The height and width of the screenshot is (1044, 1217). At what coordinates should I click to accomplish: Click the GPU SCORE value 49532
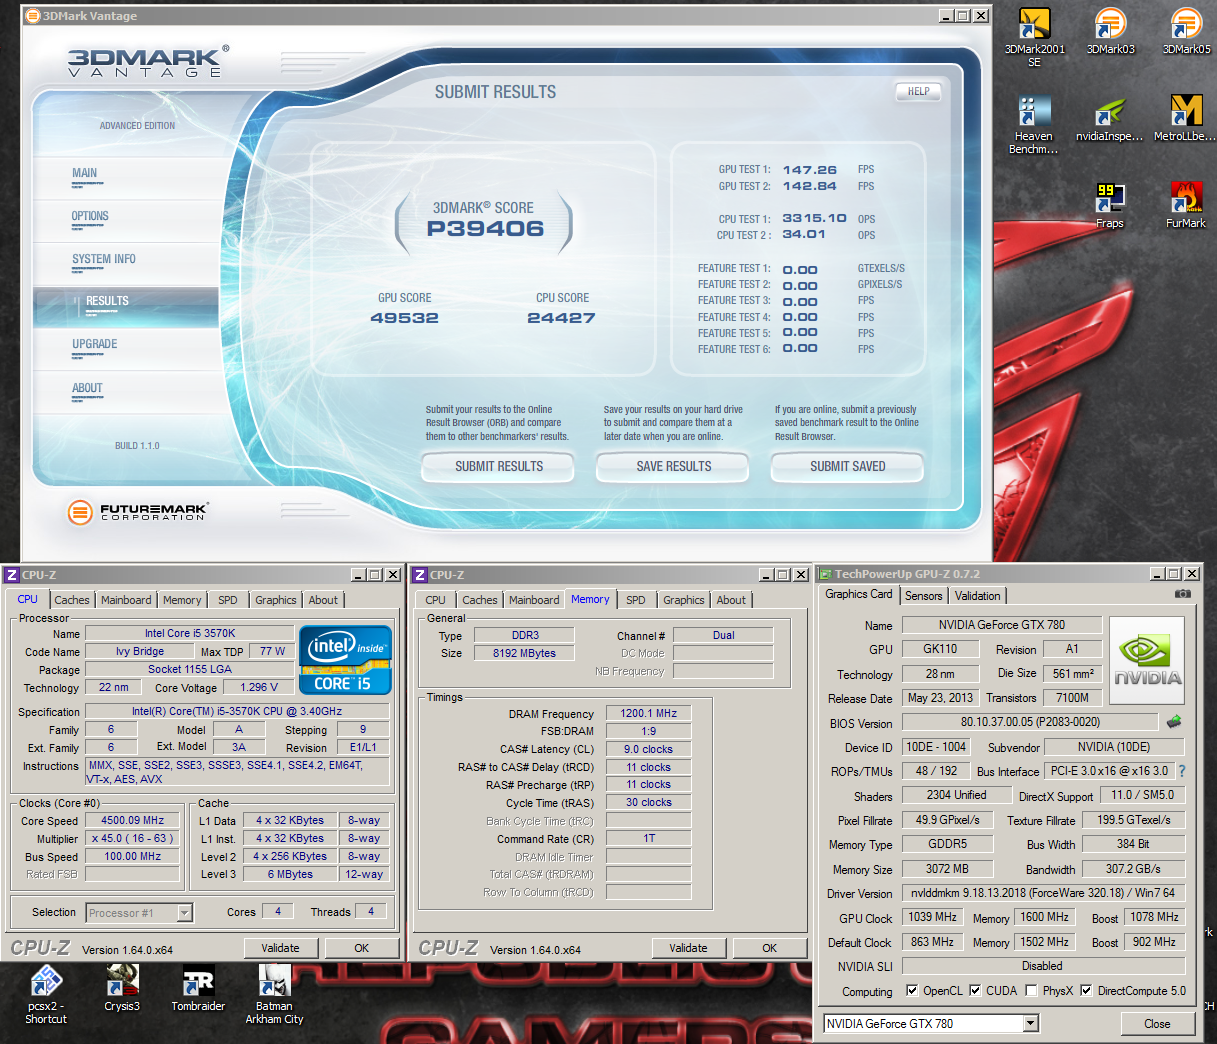pyautogui.click(x=404, y=318)
